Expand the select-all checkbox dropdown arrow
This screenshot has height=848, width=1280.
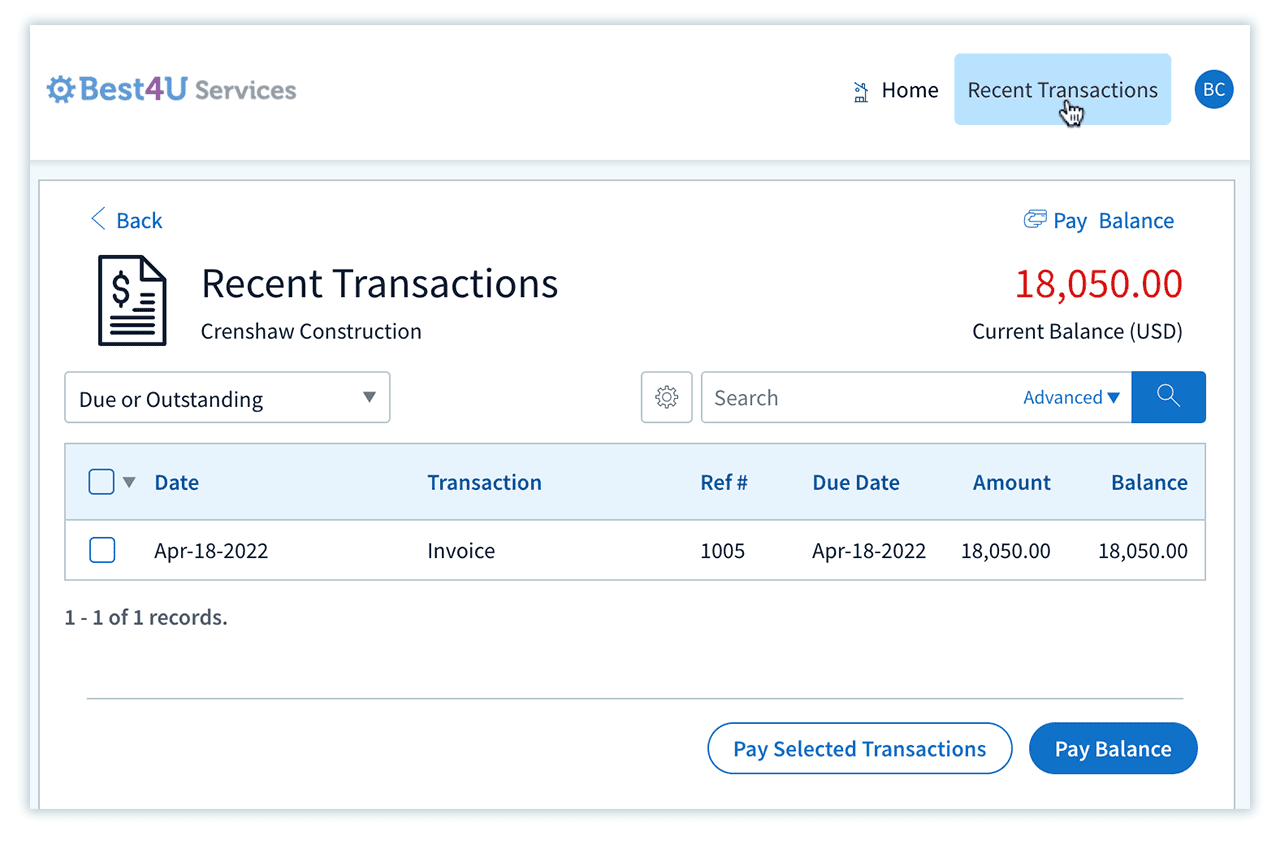[129, 483]
